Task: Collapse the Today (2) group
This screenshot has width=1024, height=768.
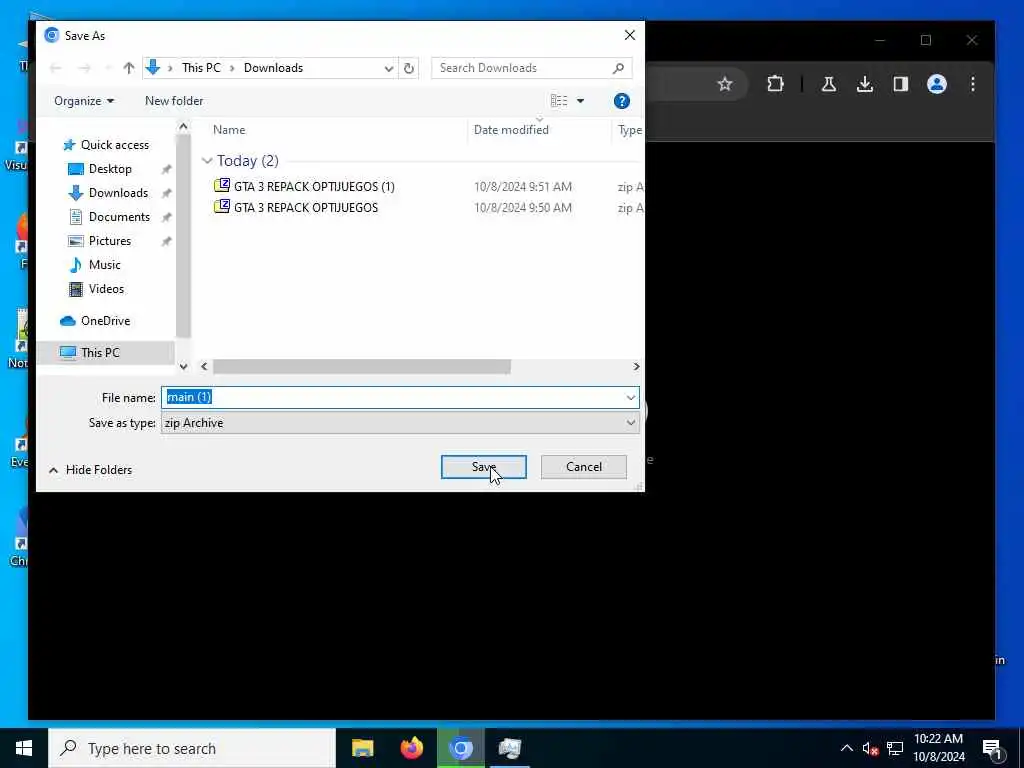Action: tap(207, 161)
